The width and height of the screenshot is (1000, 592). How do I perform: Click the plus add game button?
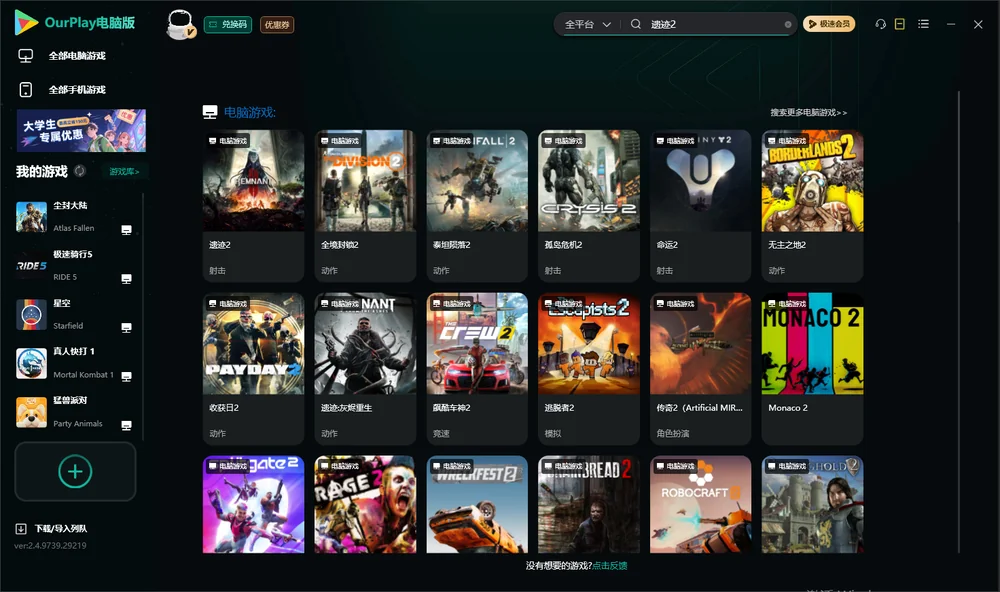click(x=75, y=471)
